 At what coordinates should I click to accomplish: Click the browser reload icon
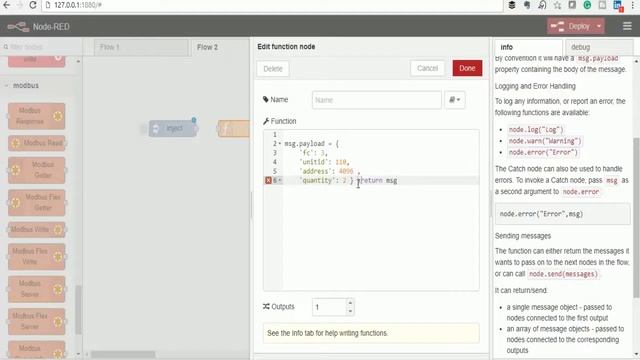coord(33,5)
